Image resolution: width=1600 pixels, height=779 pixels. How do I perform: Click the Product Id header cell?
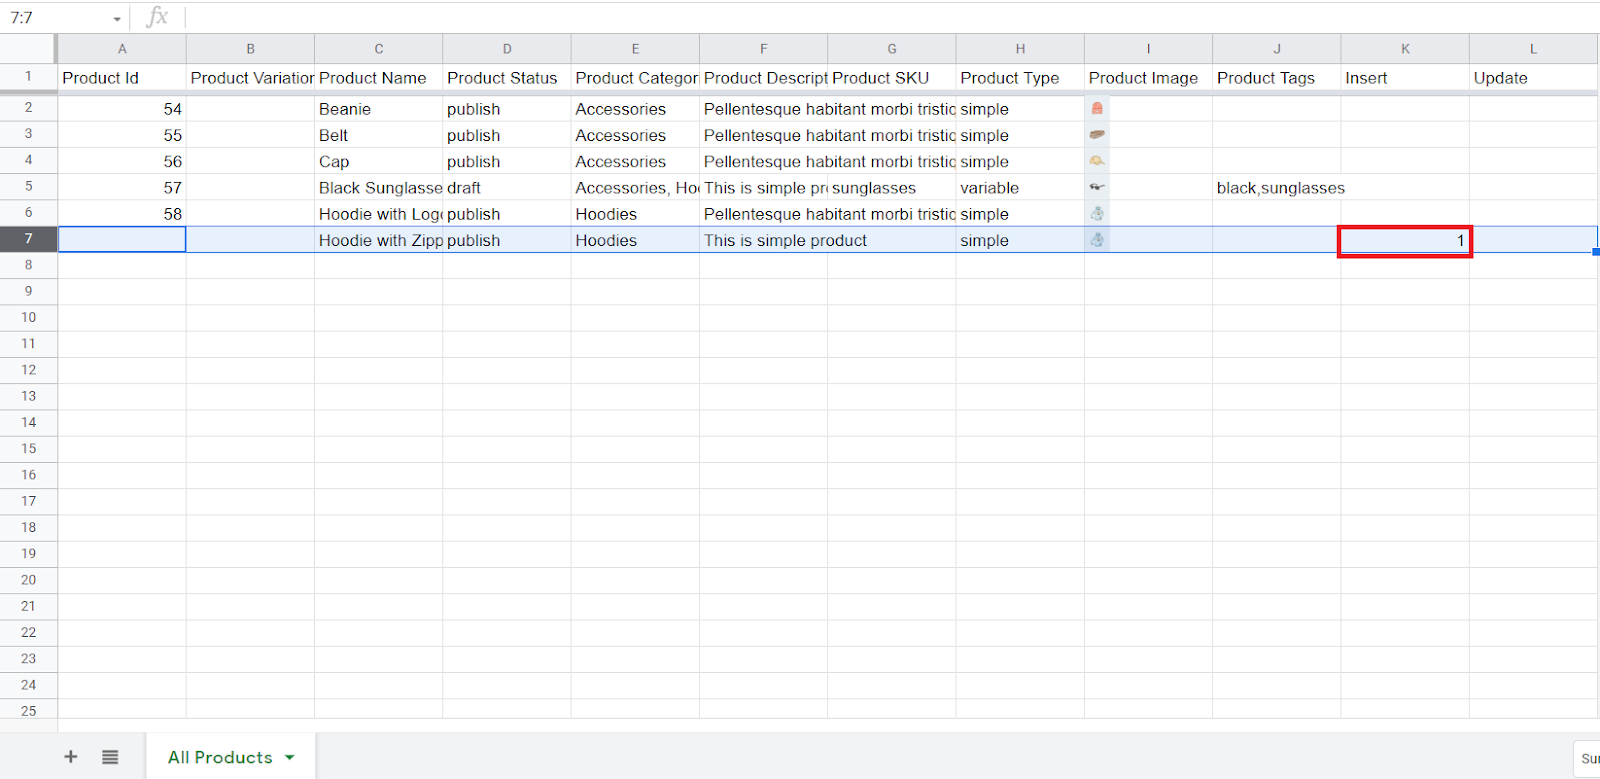122,78
